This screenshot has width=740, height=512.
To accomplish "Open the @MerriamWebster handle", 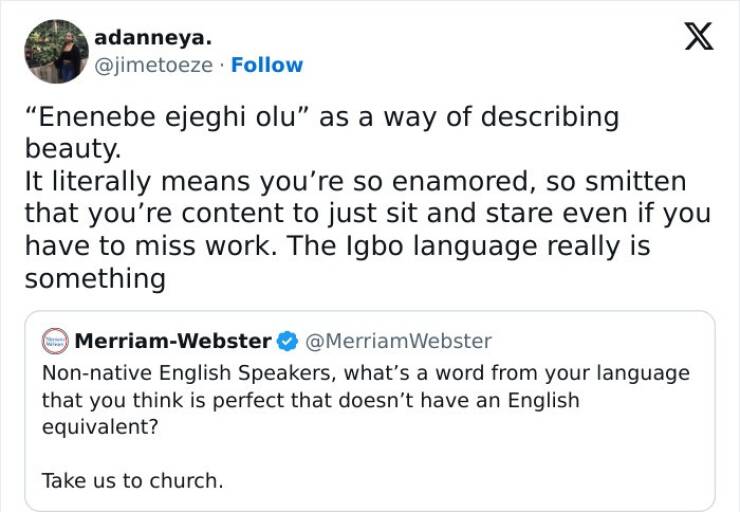I will (x=397, y=341).
